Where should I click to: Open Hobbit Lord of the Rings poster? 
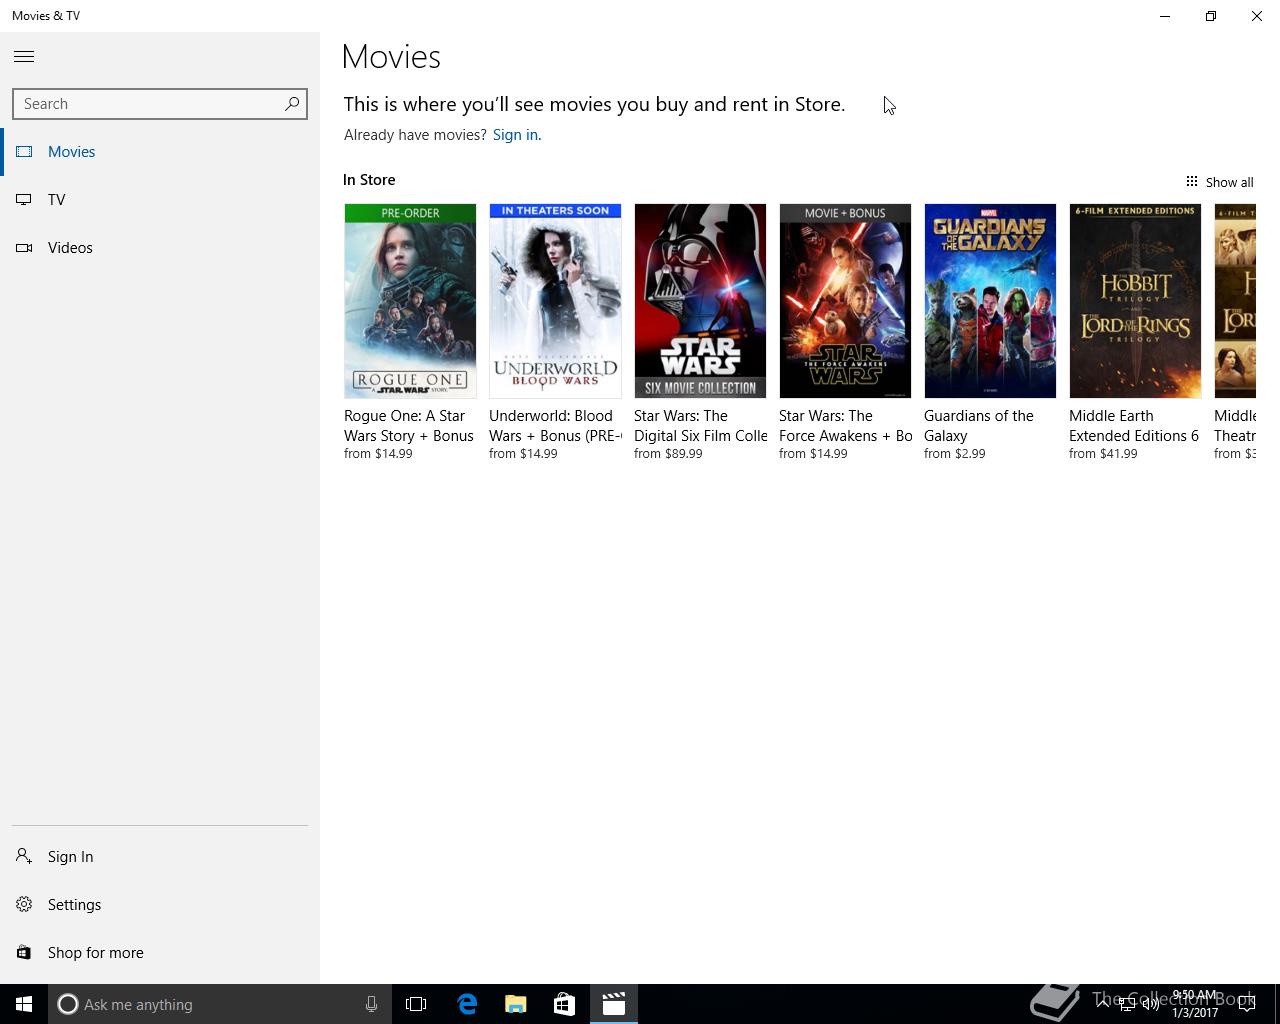point(1135,301)
